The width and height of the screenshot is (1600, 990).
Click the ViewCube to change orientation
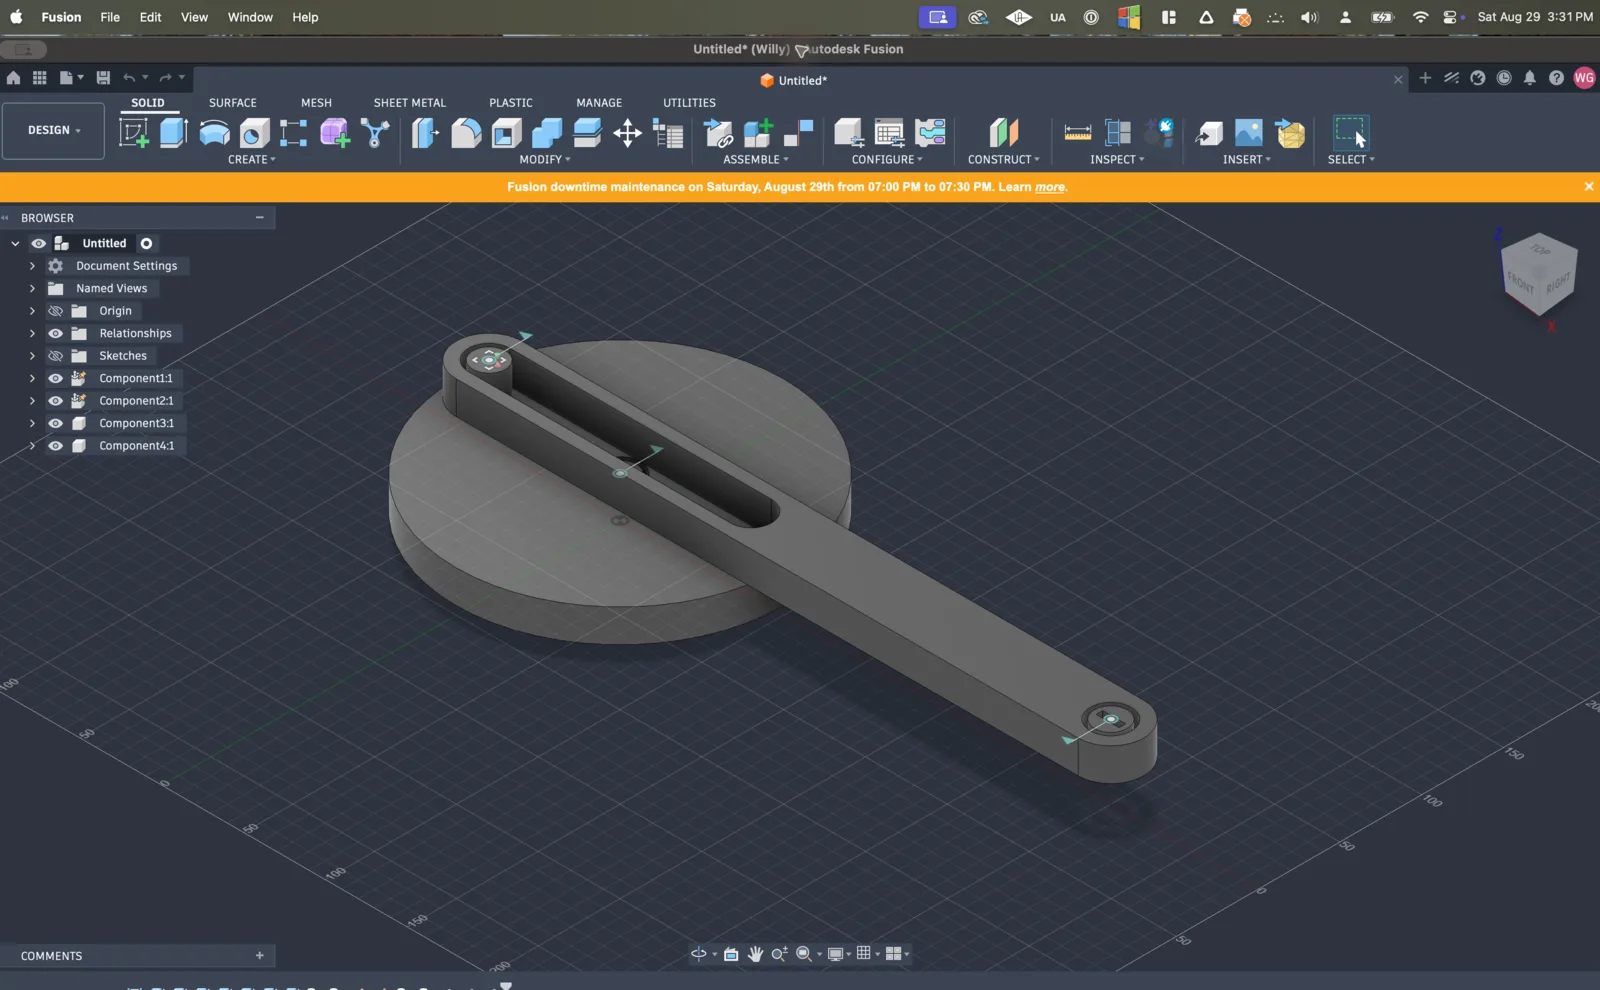tap(1538, 275)
